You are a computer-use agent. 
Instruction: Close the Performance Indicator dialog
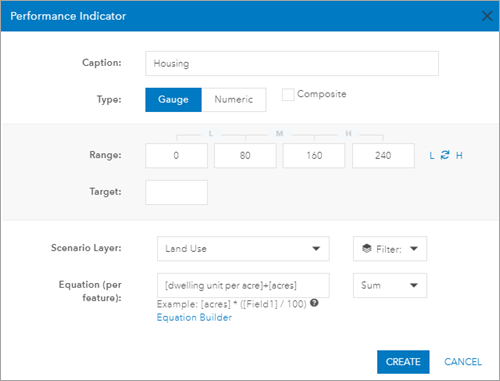click(487, 16)
